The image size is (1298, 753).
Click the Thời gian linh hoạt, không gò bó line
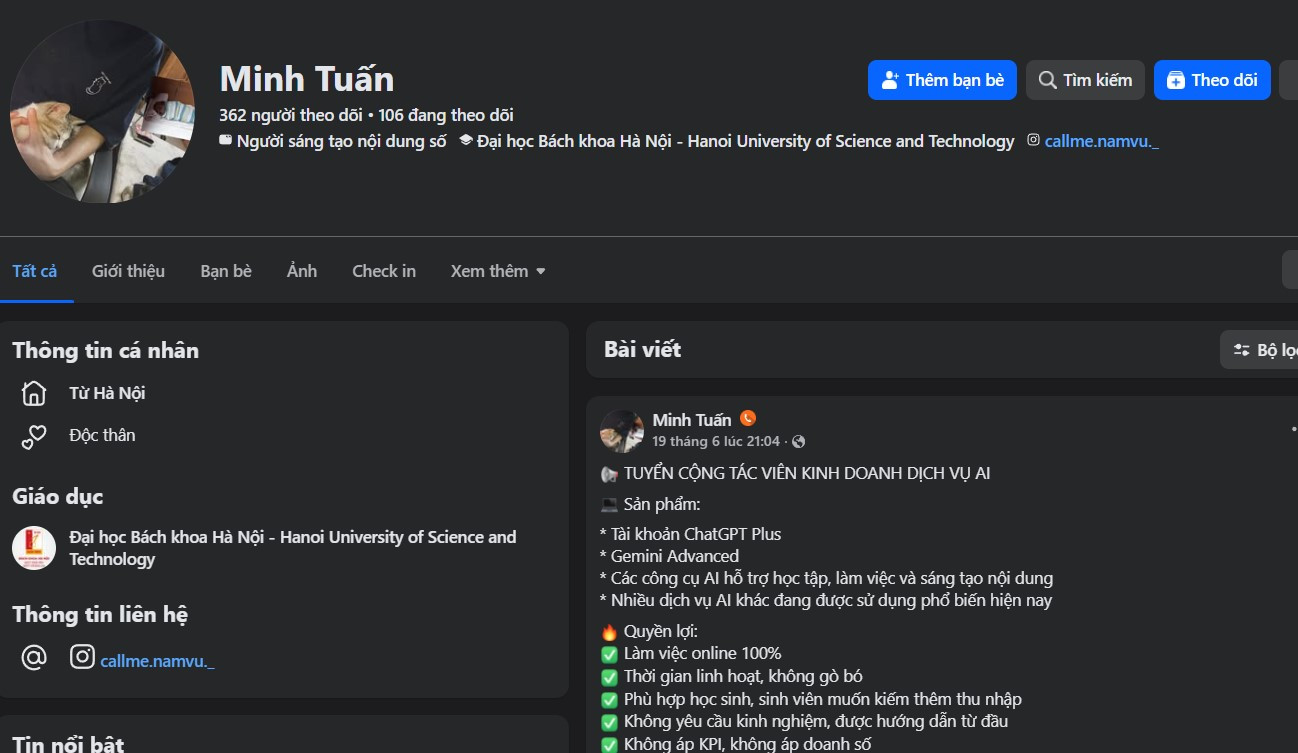pyautogui.click(x=743, y=676)
